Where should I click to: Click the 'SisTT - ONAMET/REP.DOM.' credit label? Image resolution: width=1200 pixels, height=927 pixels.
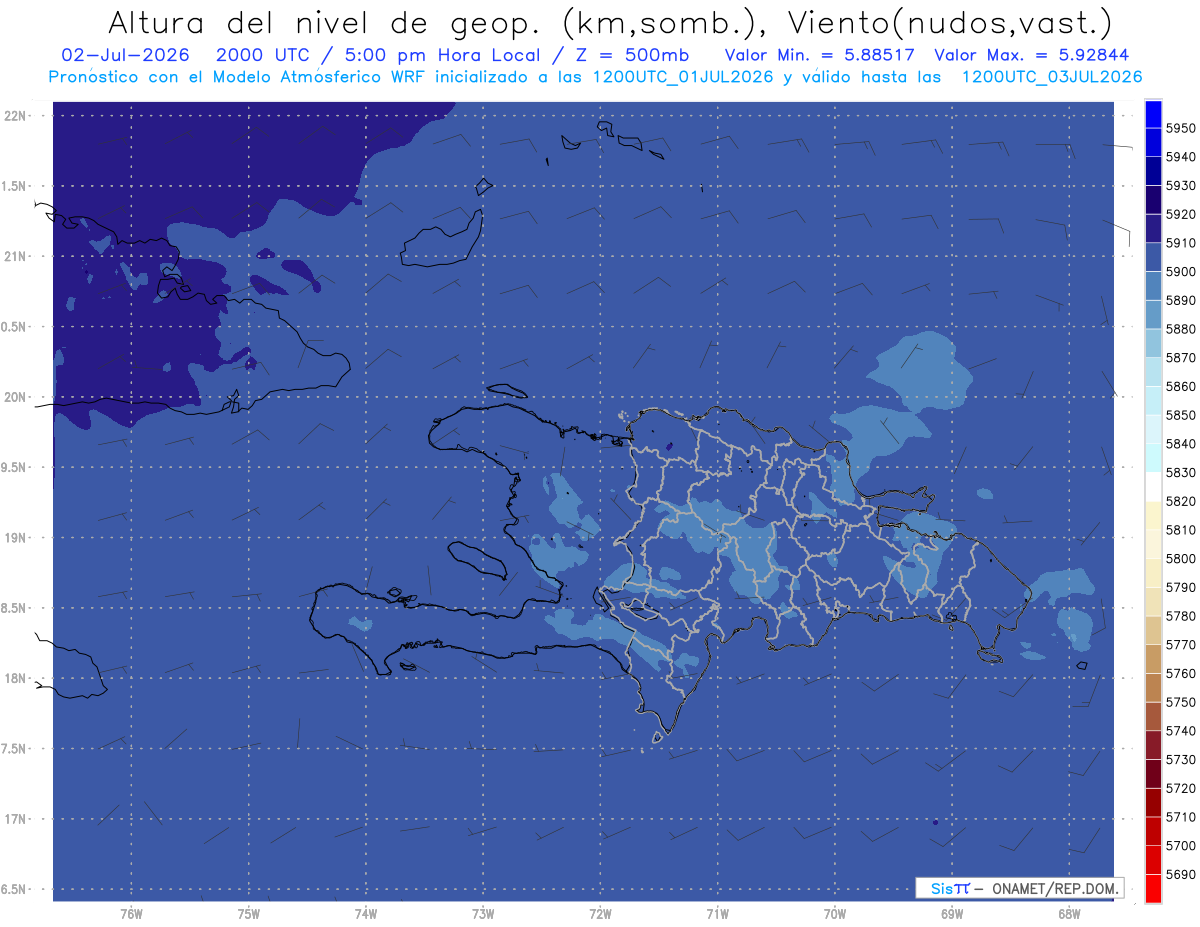pos(1019,888)
